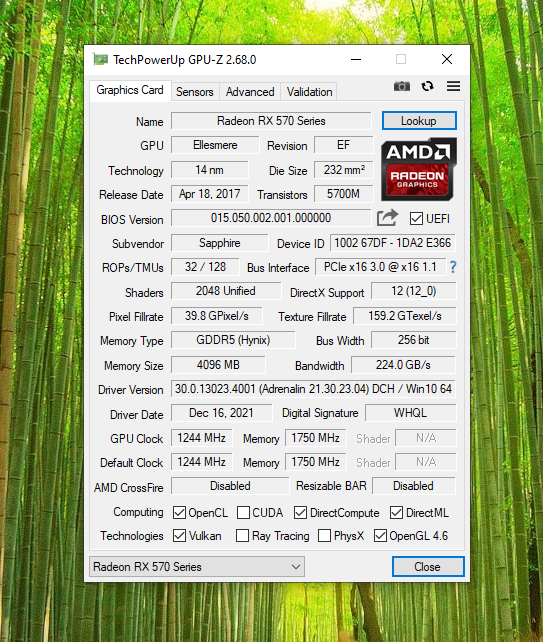
Task: Toggle the UEFI checkbox
Action: click(416, 219)
